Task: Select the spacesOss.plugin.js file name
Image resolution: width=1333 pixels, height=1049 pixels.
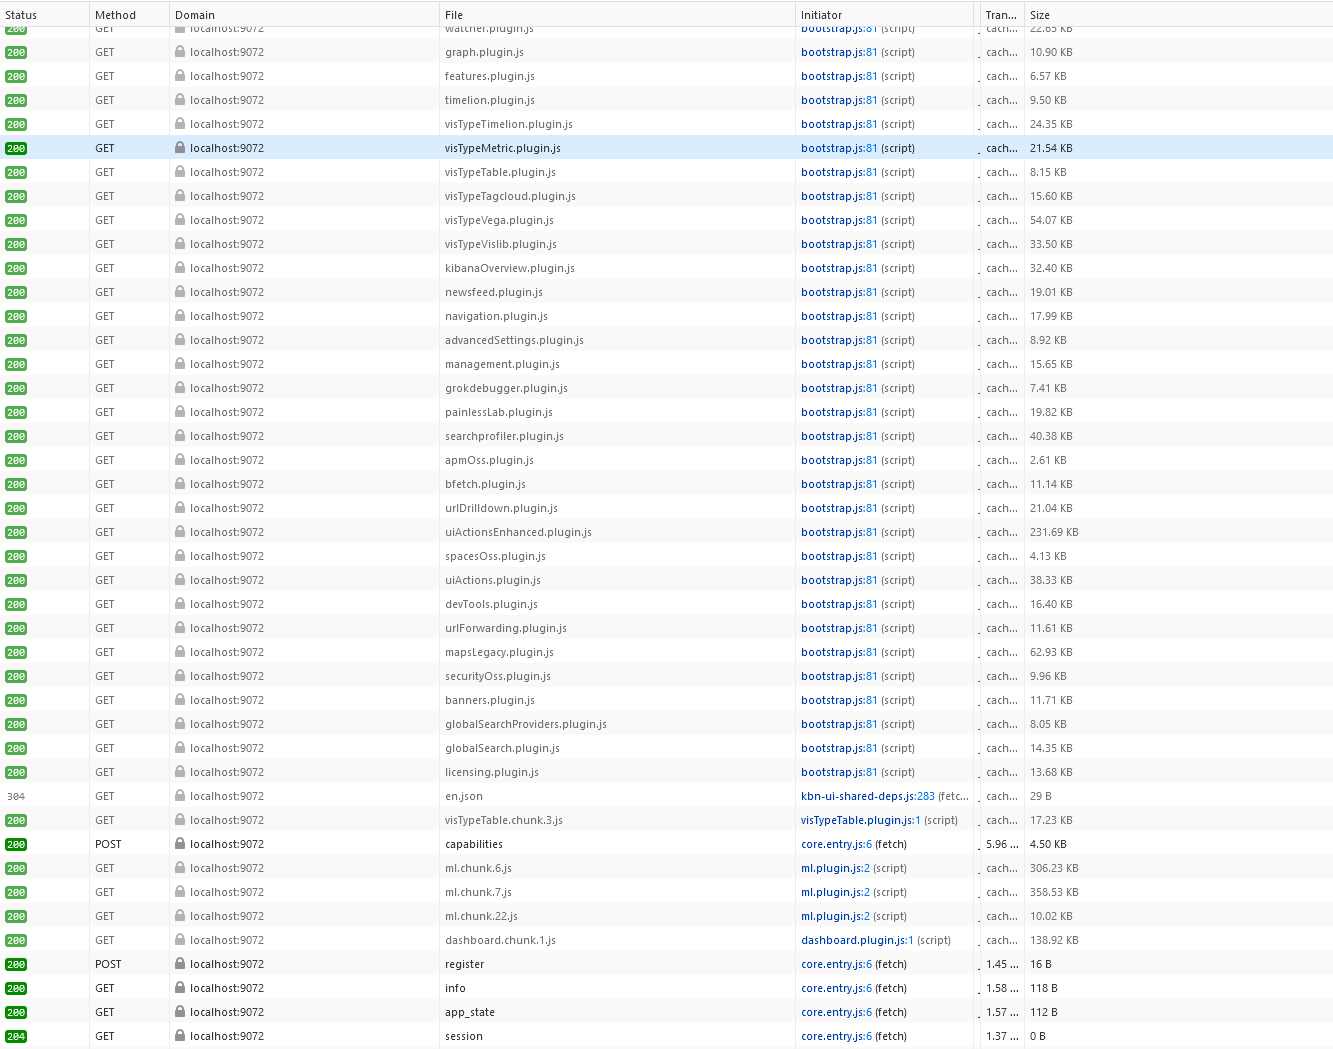Action: (495, 556)
